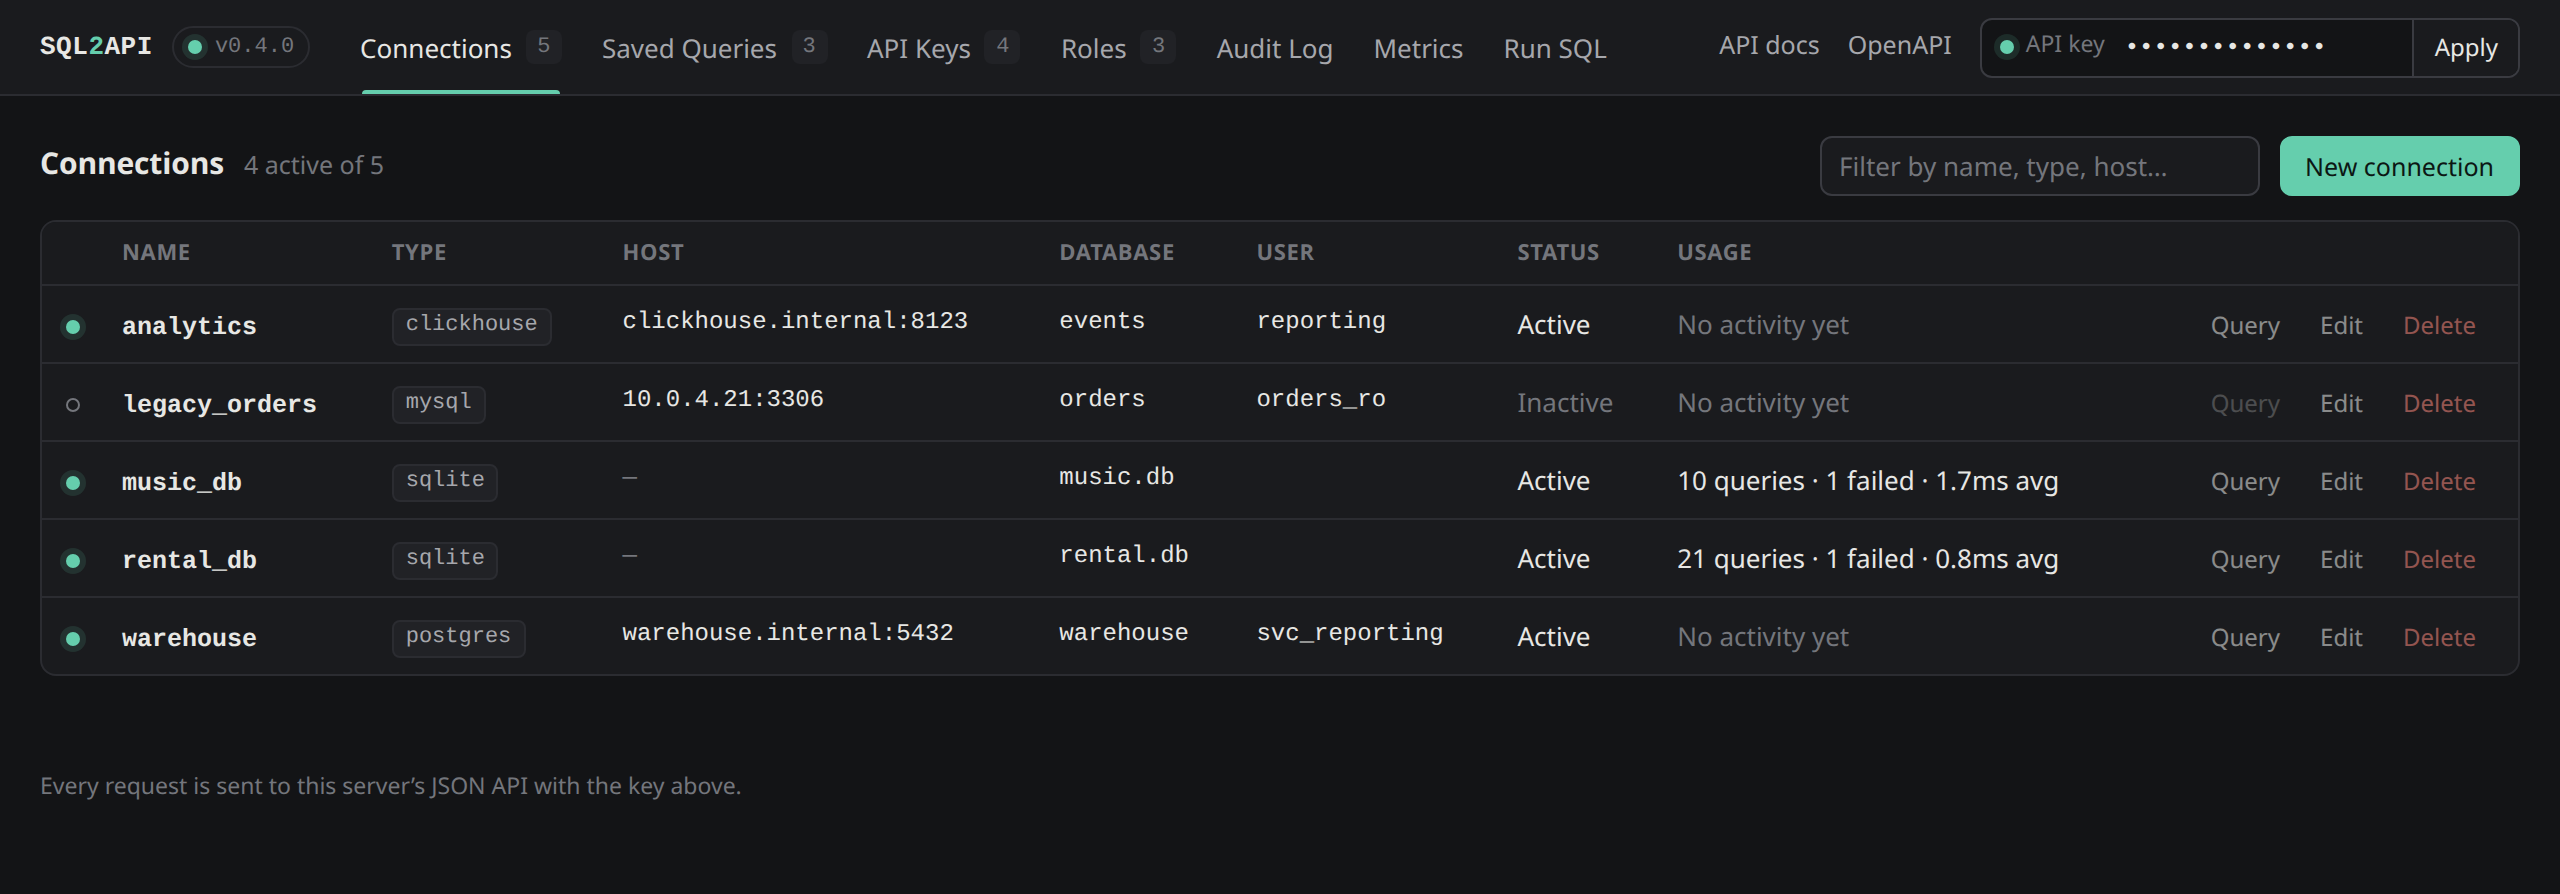Click the sqlite badge in music_db row
The image size is (2560, 894).
(x=444, y=481)
